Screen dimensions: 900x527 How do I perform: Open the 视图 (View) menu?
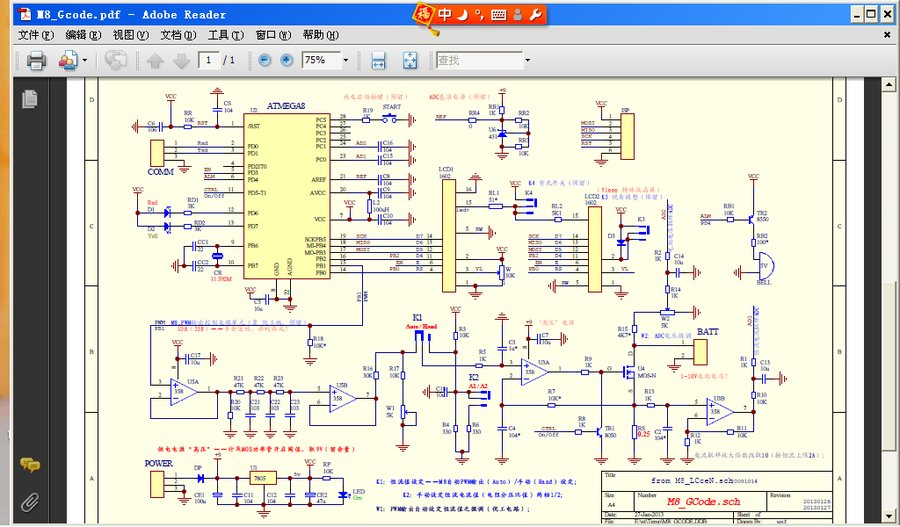[x=130, y=35]
